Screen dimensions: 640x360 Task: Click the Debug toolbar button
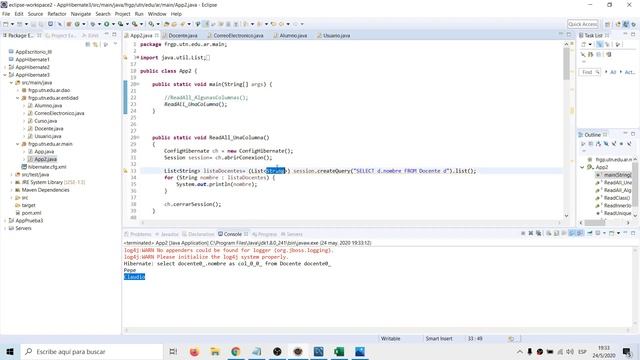pyautogui.click(x=93, y=24)
